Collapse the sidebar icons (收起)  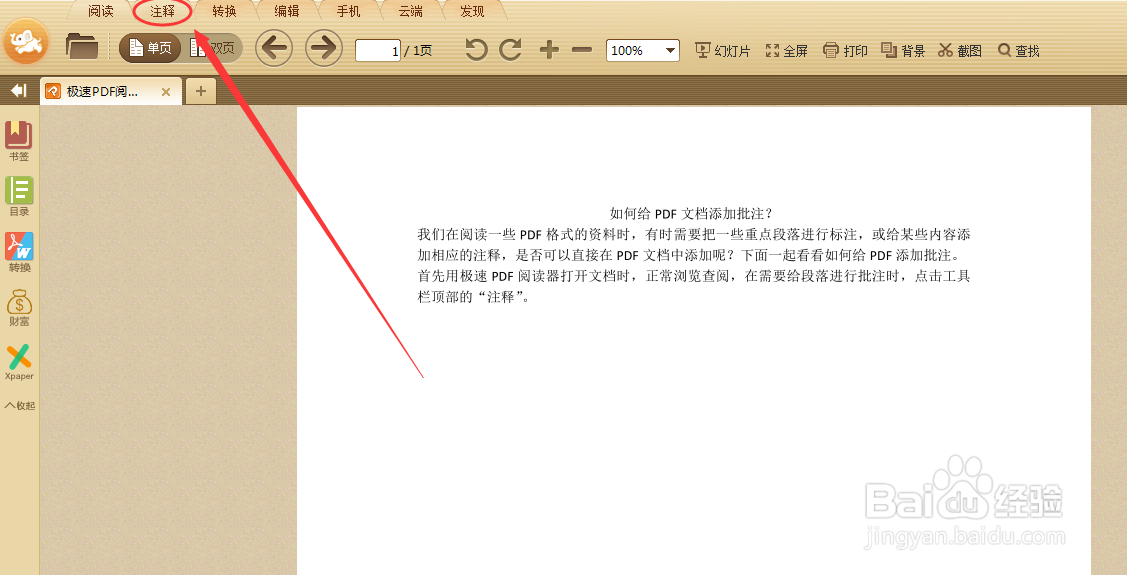click(x=20, y=405)
